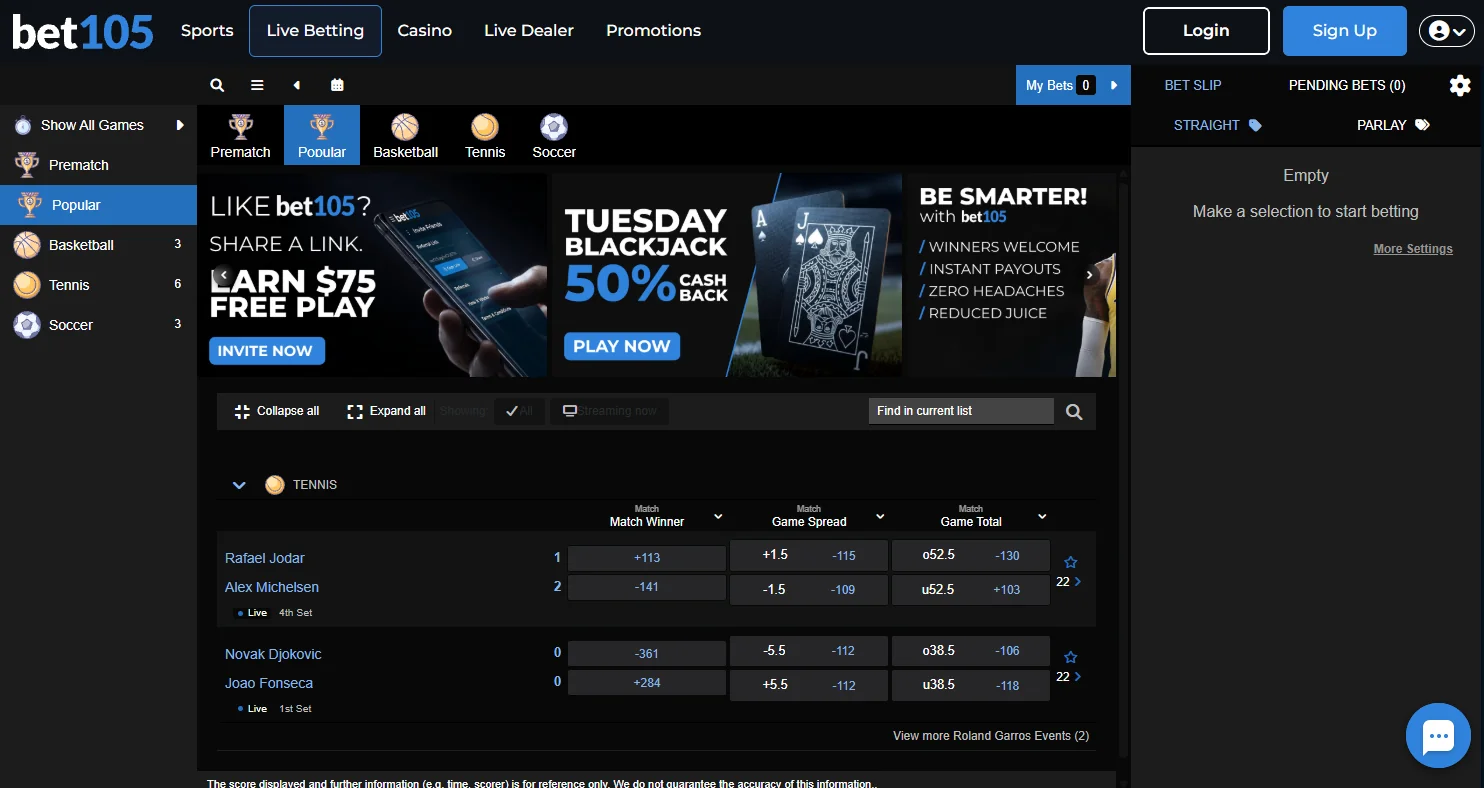Collapse the TENNIS section chevron

(239, 485)
